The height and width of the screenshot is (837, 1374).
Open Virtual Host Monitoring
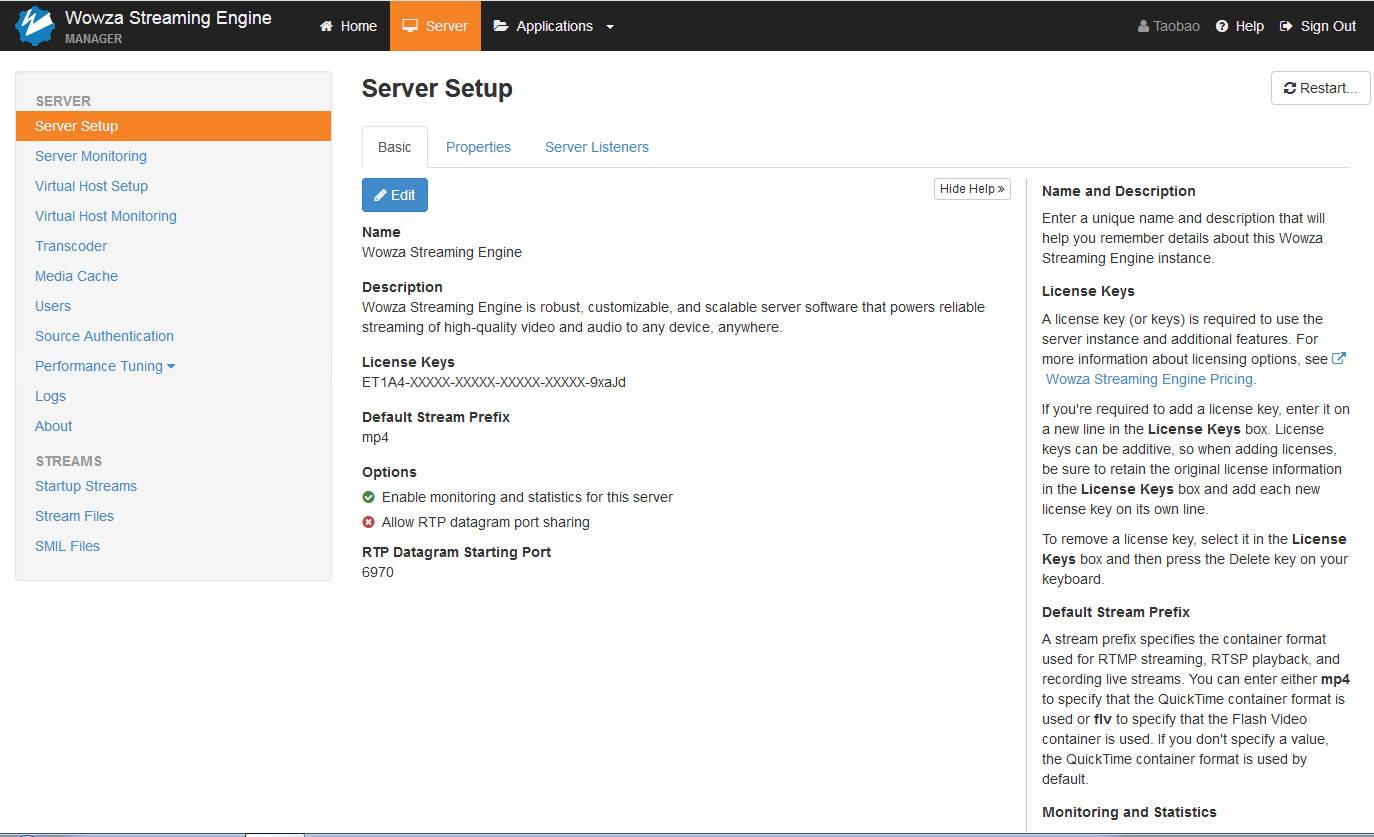click(x=106, y=216)
